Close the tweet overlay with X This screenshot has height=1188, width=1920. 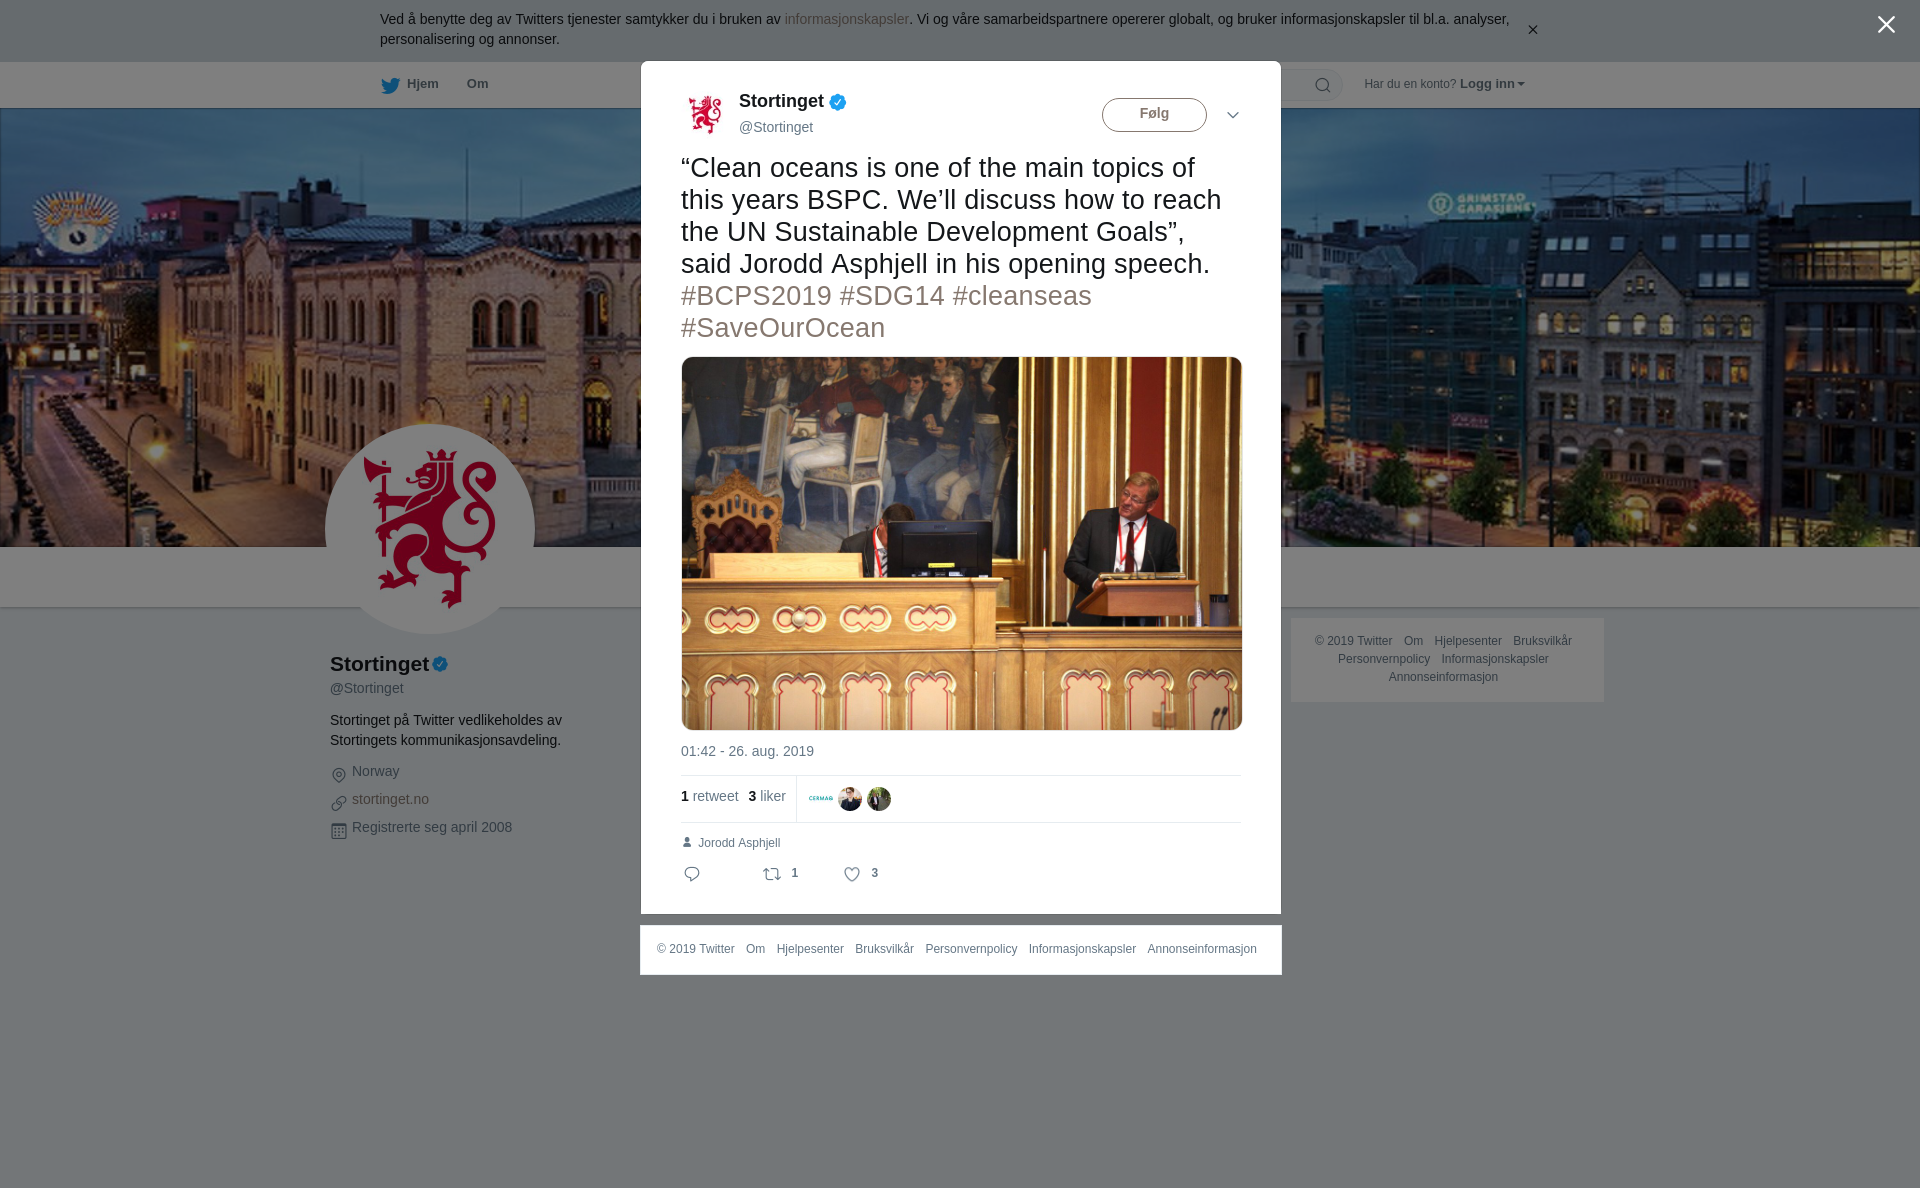pyautogui.click(x=1886, y=25)
